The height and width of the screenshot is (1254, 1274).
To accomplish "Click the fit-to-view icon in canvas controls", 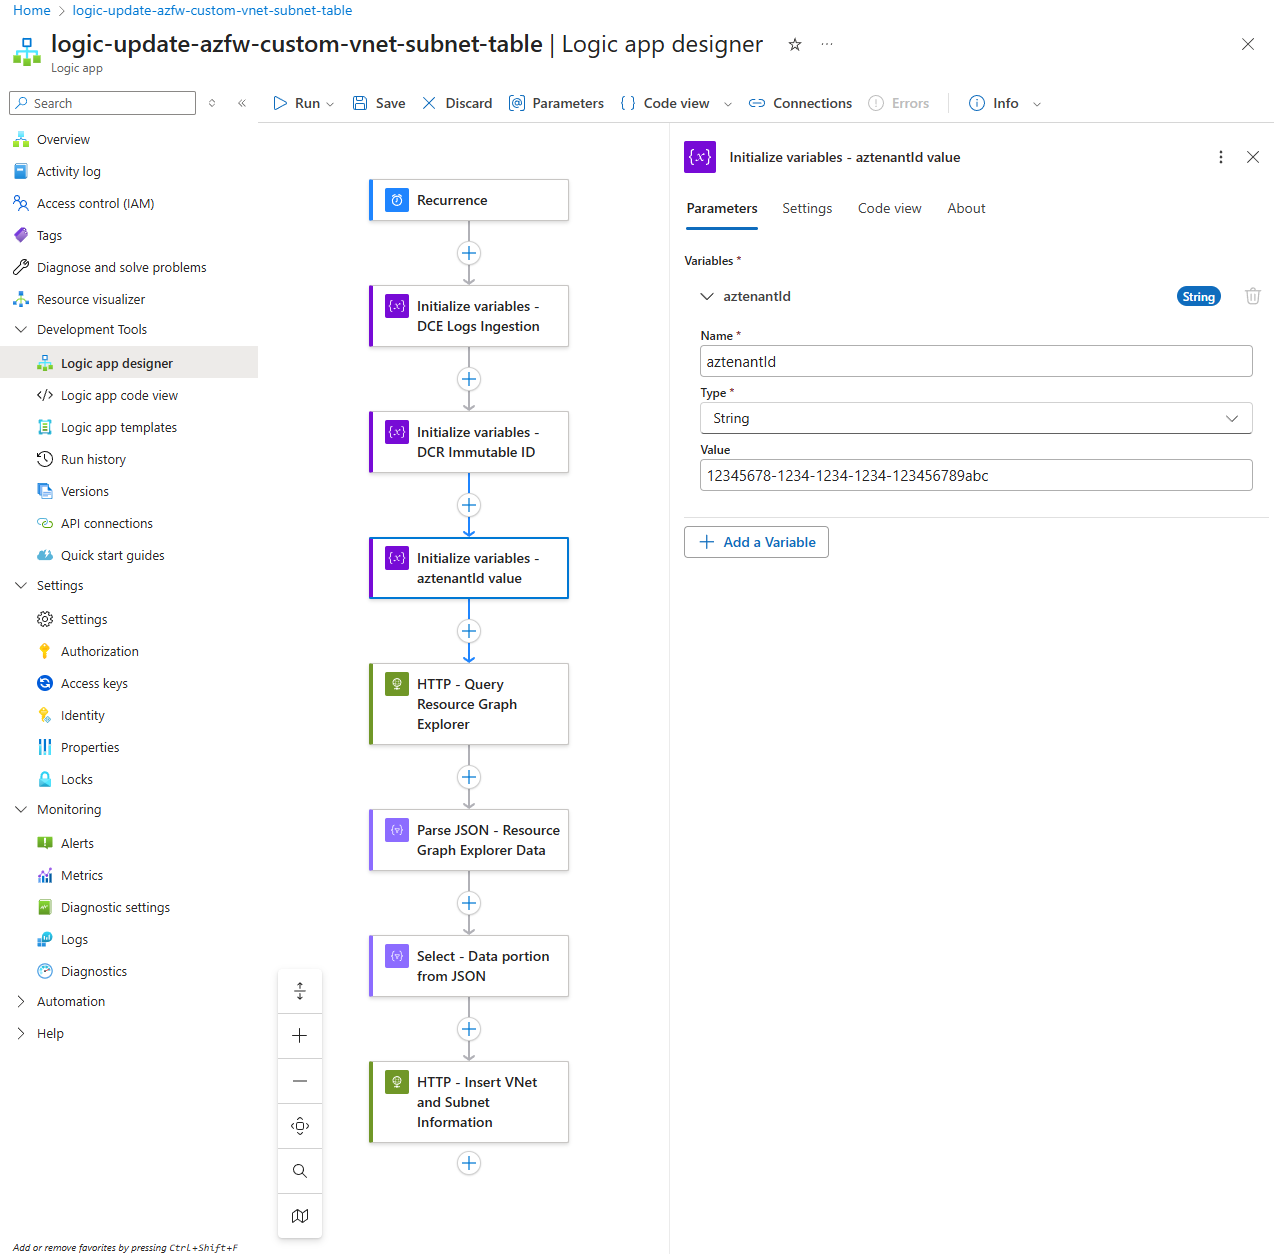I will 300,1126.
